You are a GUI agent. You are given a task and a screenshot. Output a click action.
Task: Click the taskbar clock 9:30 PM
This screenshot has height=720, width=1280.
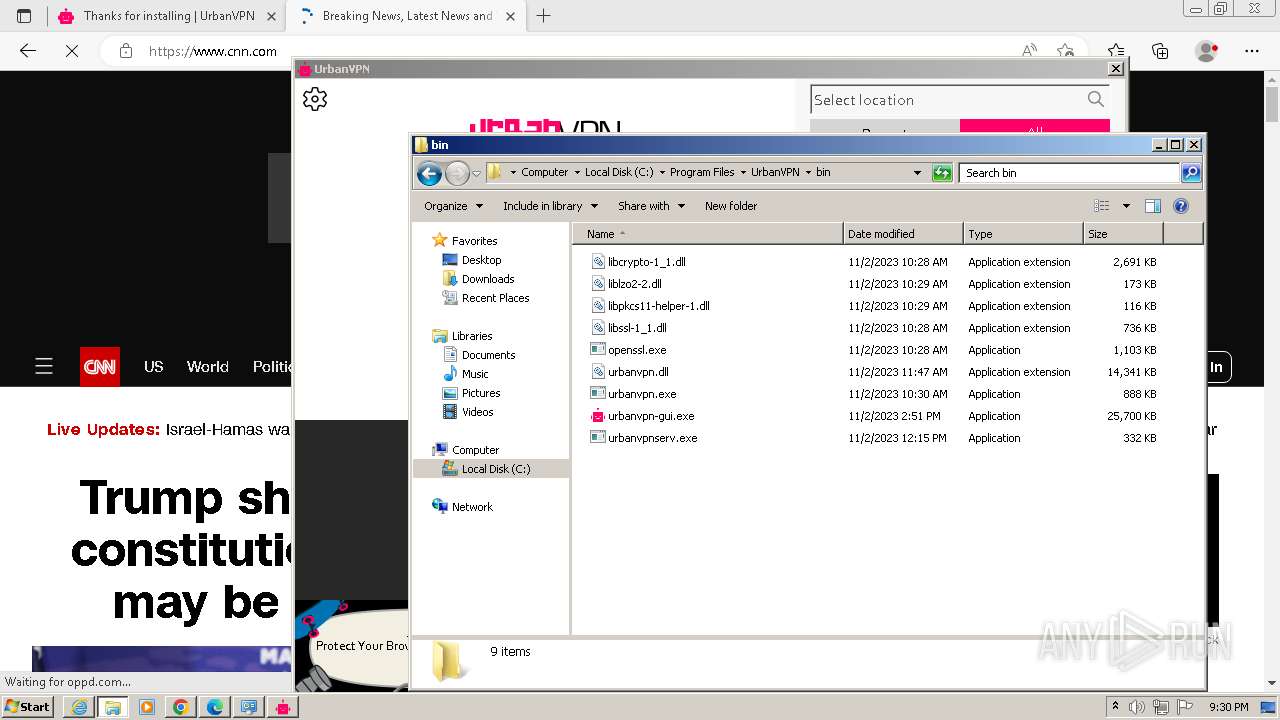click(x=1228, y=707)
